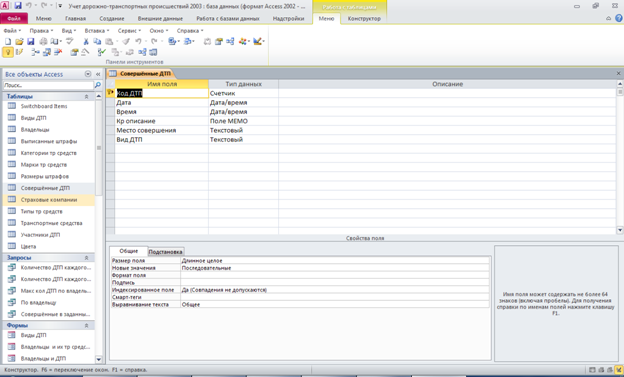
Task: Switch to Подстановка properties tab
Action: pos(165,252)
